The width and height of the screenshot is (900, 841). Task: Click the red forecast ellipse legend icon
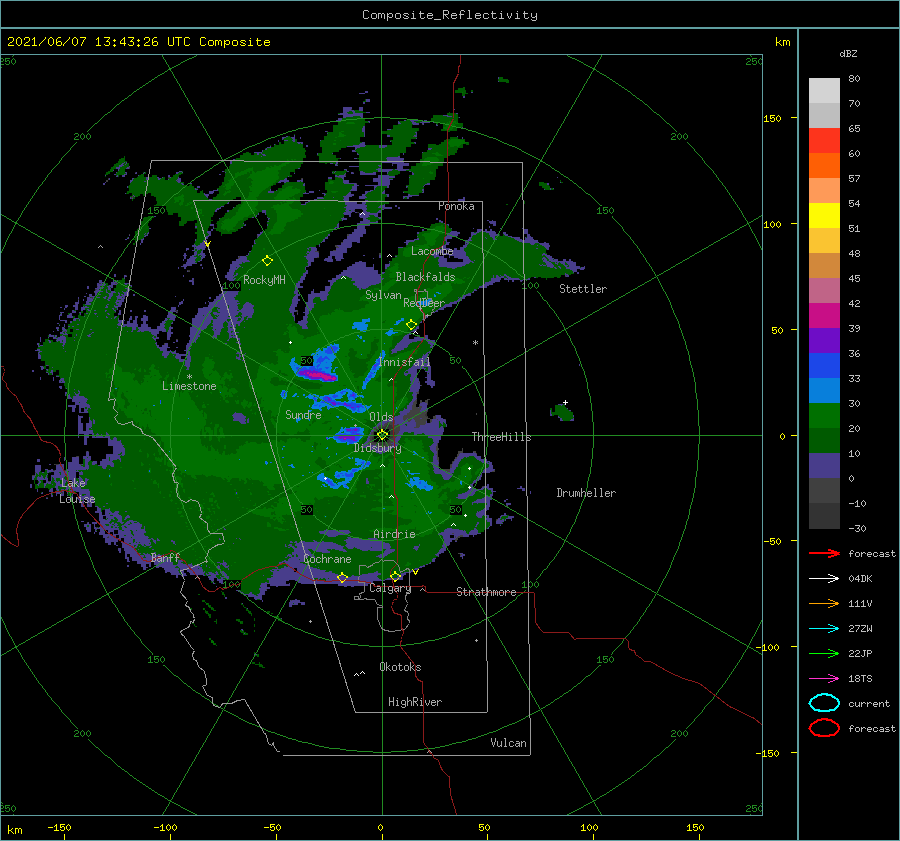[x=824, y=728]
